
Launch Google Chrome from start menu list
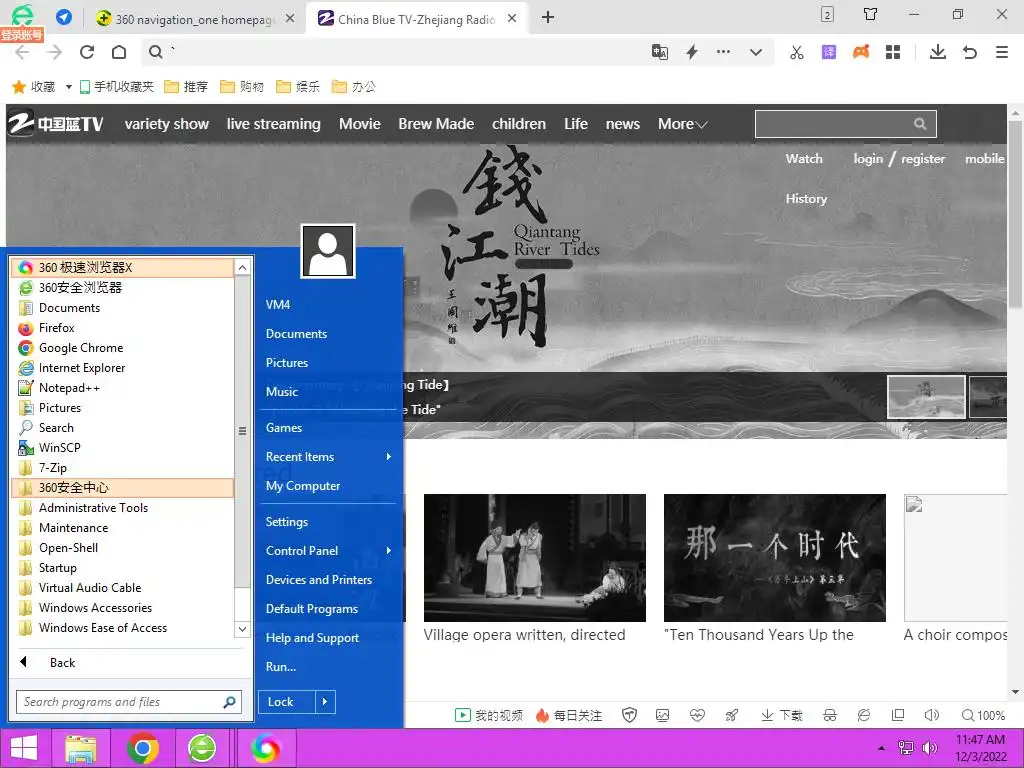click(x=123, y=347)
